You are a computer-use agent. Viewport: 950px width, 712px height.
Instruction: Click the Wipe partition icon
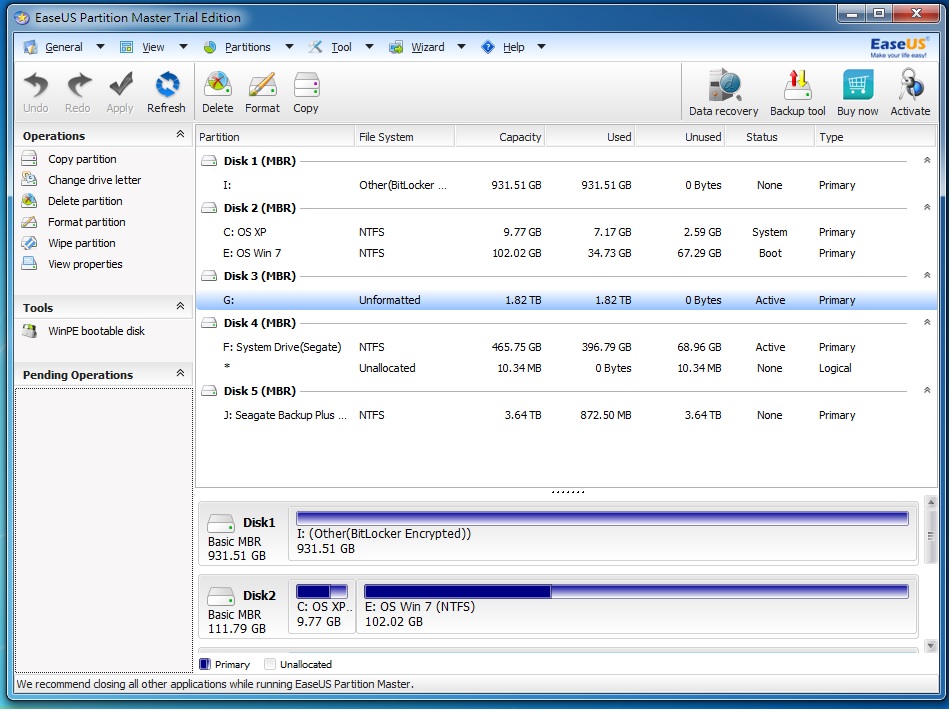click(x=29, y=243)
